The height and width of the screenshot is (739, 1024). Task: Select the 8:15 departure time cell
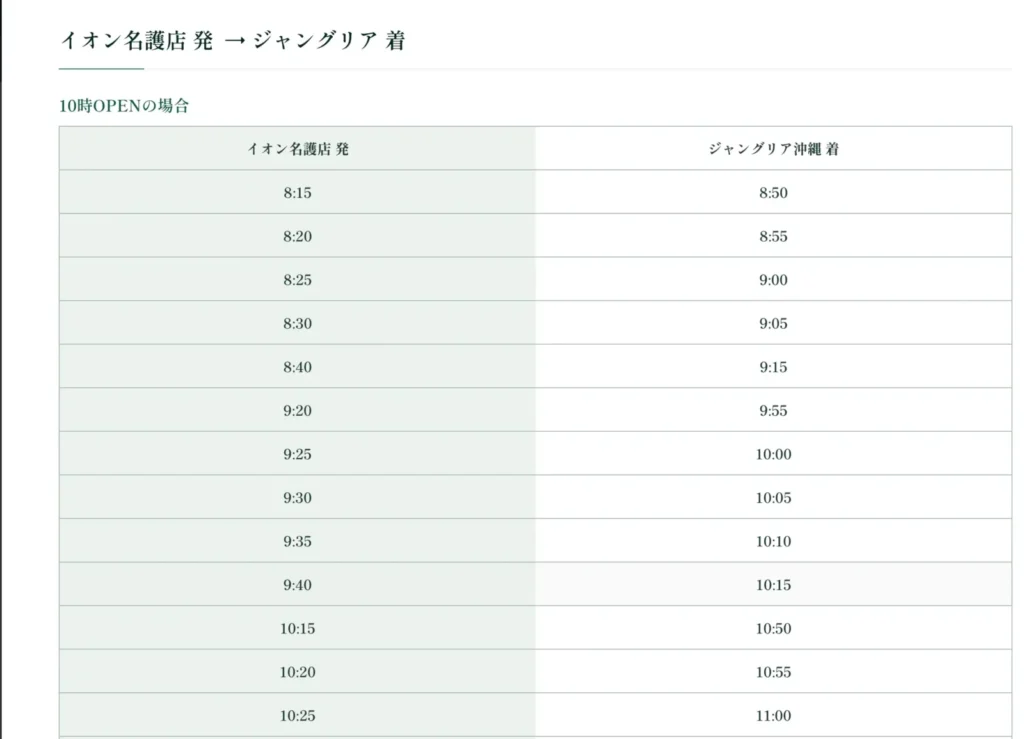pos(297,193)
